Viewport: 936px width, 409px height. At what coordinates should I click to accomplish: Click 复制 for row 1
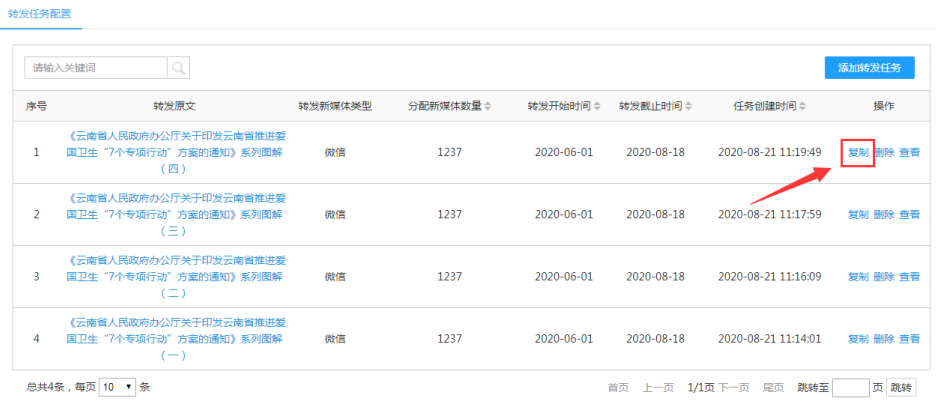coord(858,153)
